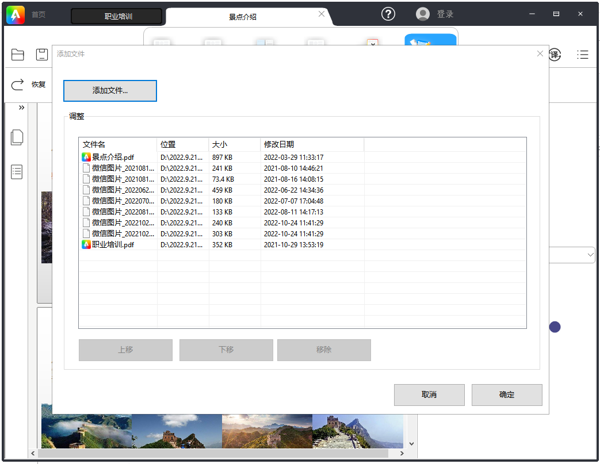Click the user avatar login icon

coord(422,14)
